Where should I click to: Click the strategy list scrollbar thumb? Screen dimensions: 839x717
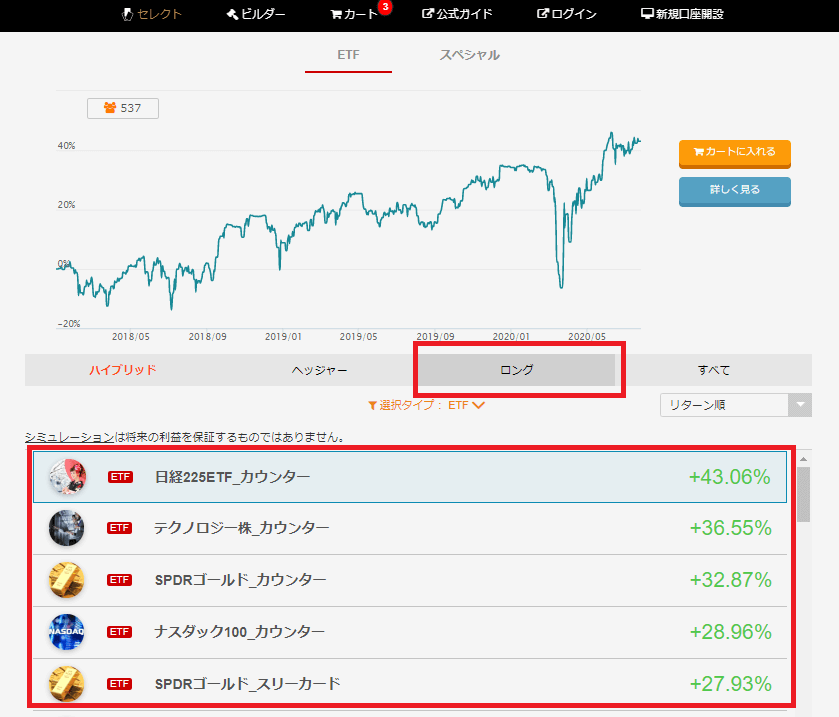pos(803,490)
